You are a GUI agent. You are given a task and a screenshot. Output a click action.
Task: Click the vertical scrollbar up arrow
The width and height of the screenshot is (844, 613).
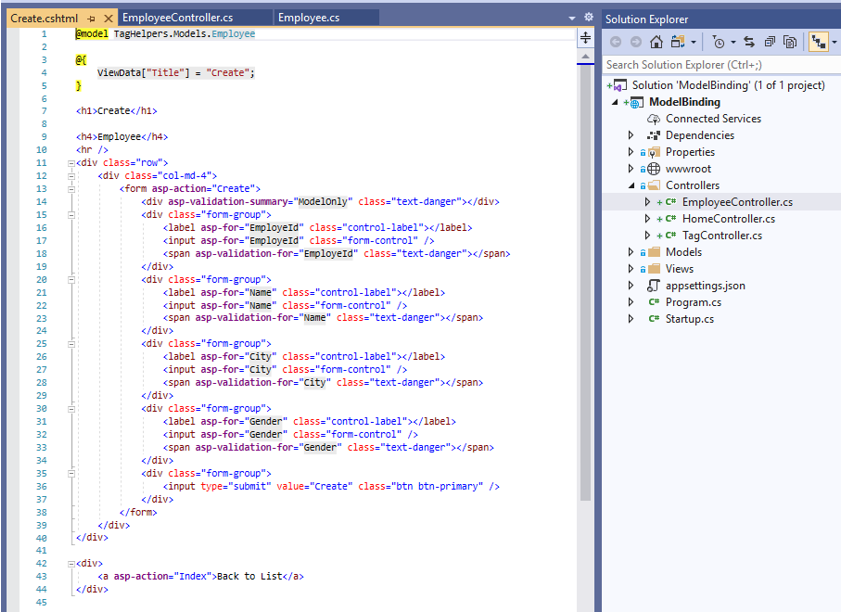(585, 56)
